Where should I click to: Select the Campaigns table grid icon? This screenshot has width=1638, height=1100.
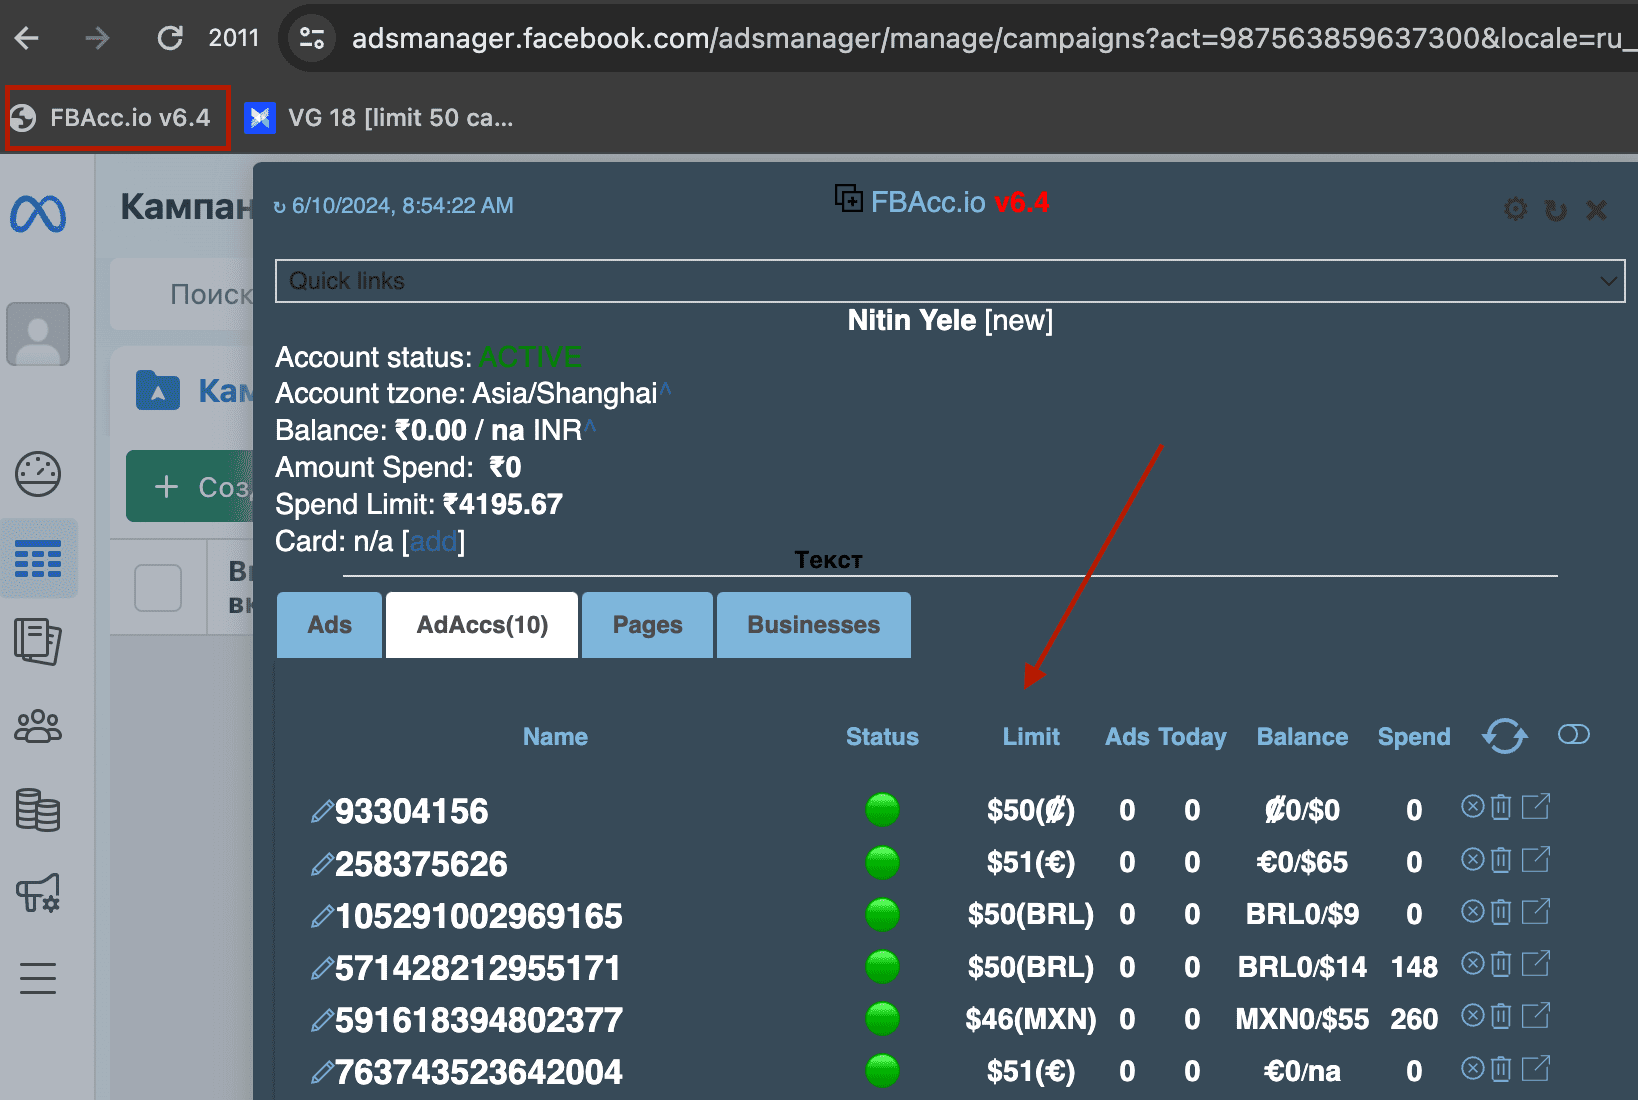point(38,558)
